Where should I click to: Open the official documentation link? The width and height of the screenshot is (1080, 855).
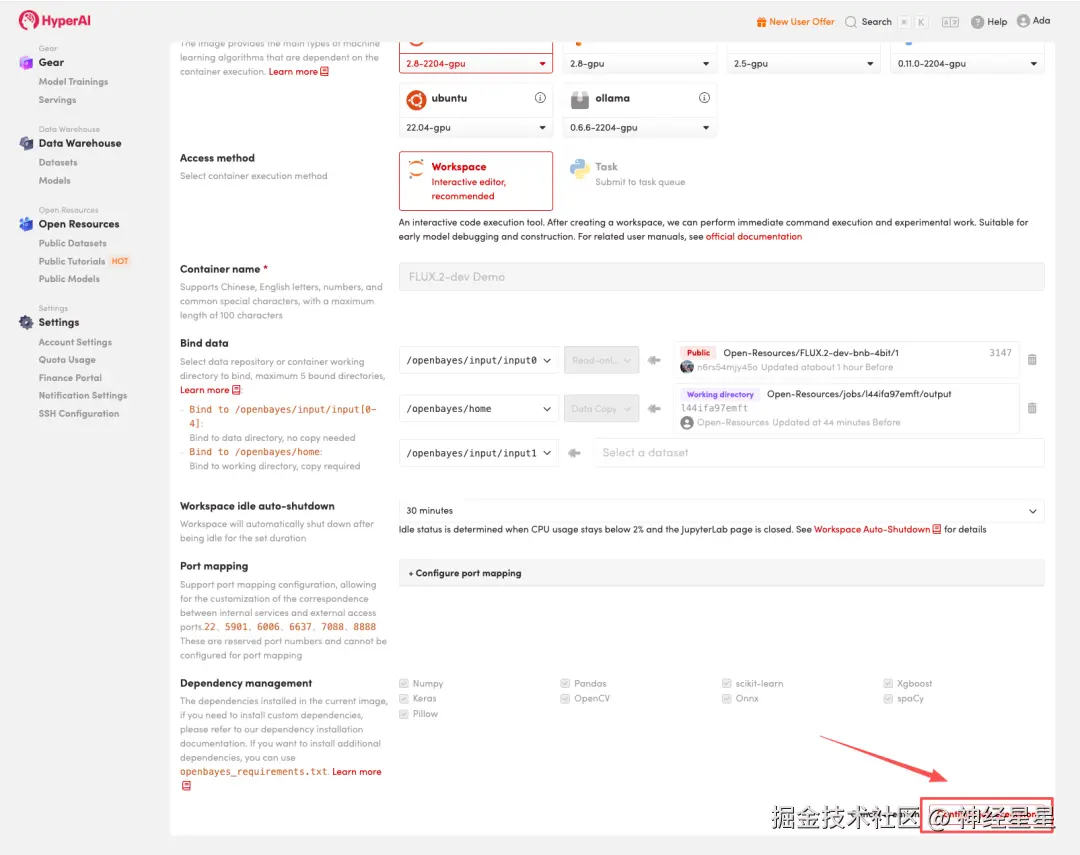pos(754,236)
